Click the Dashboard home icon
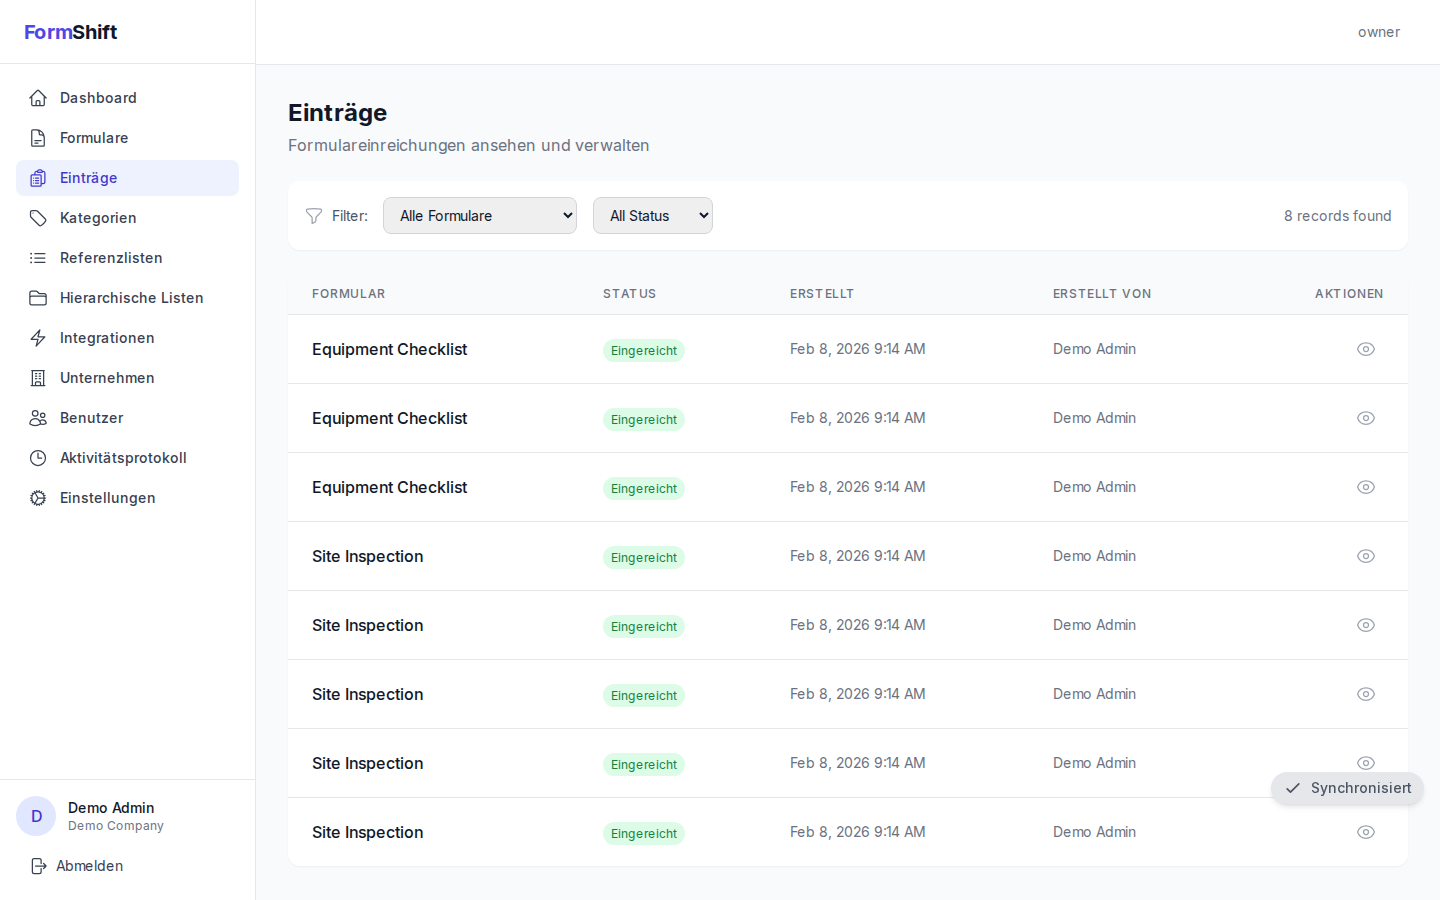 point(38,98)
